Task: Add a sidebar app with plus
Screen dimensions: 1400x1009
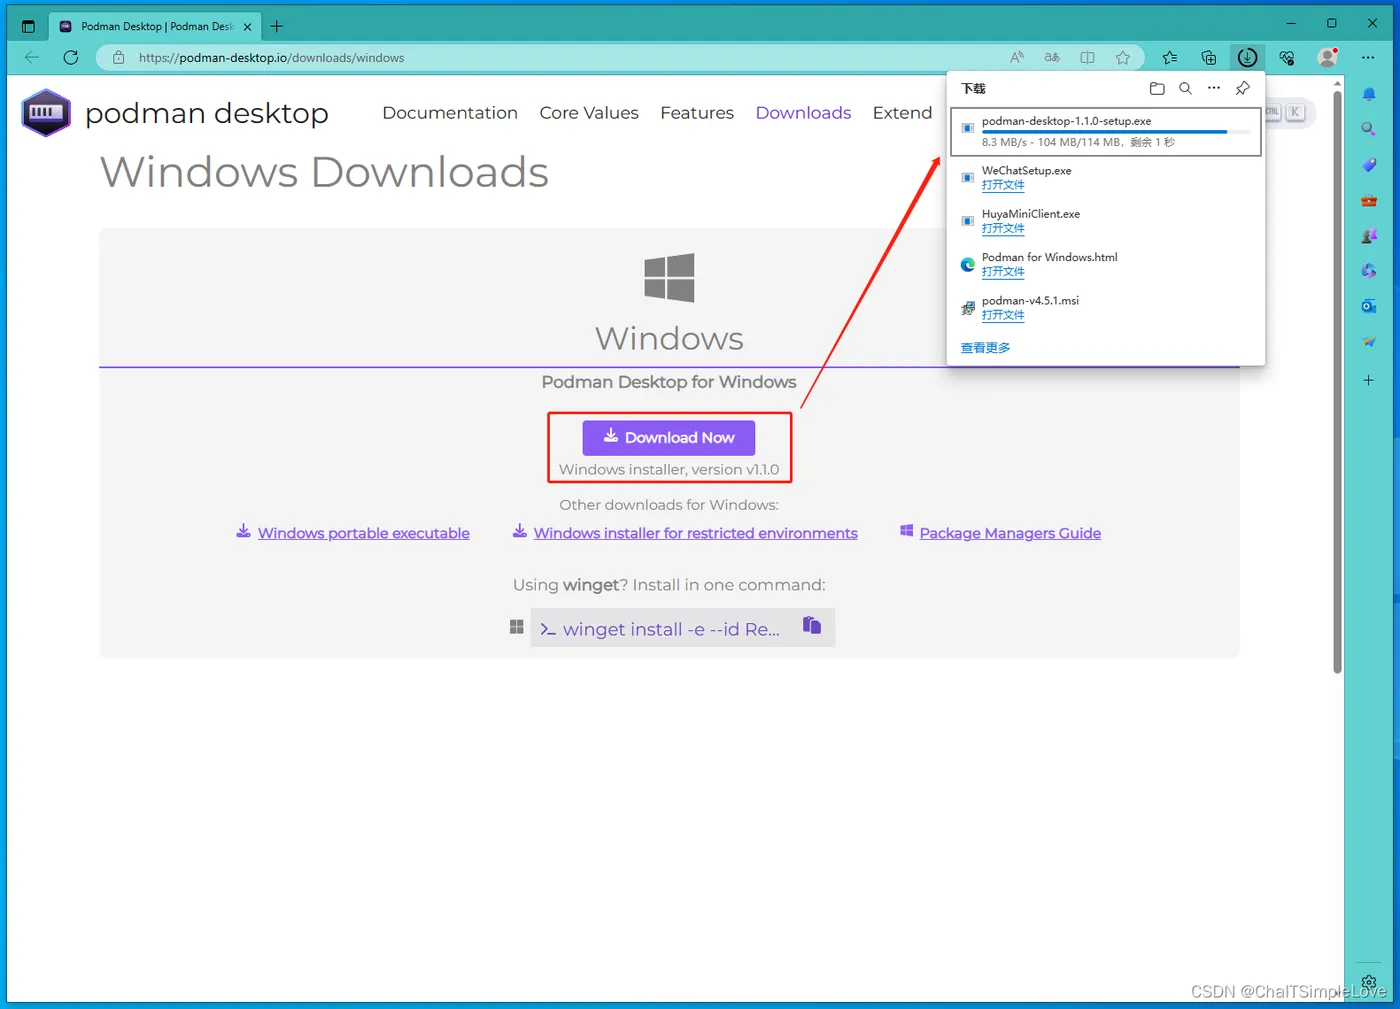Action: pyautogui.click(x=1369, y=380)
